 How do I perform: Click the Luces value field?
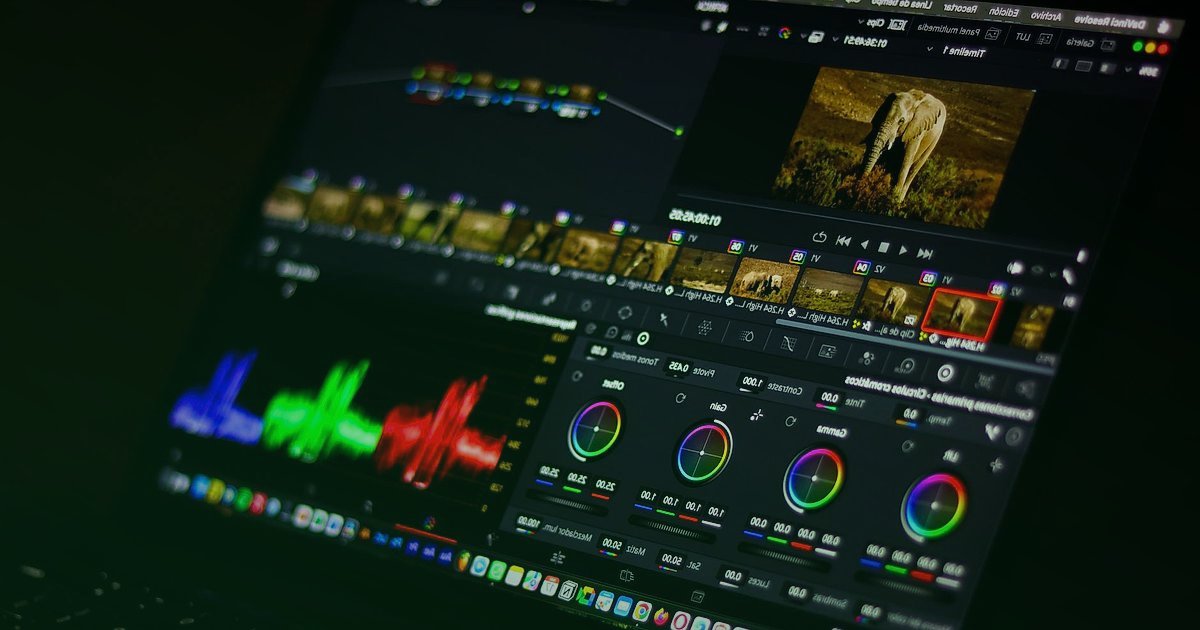(732, 576)
